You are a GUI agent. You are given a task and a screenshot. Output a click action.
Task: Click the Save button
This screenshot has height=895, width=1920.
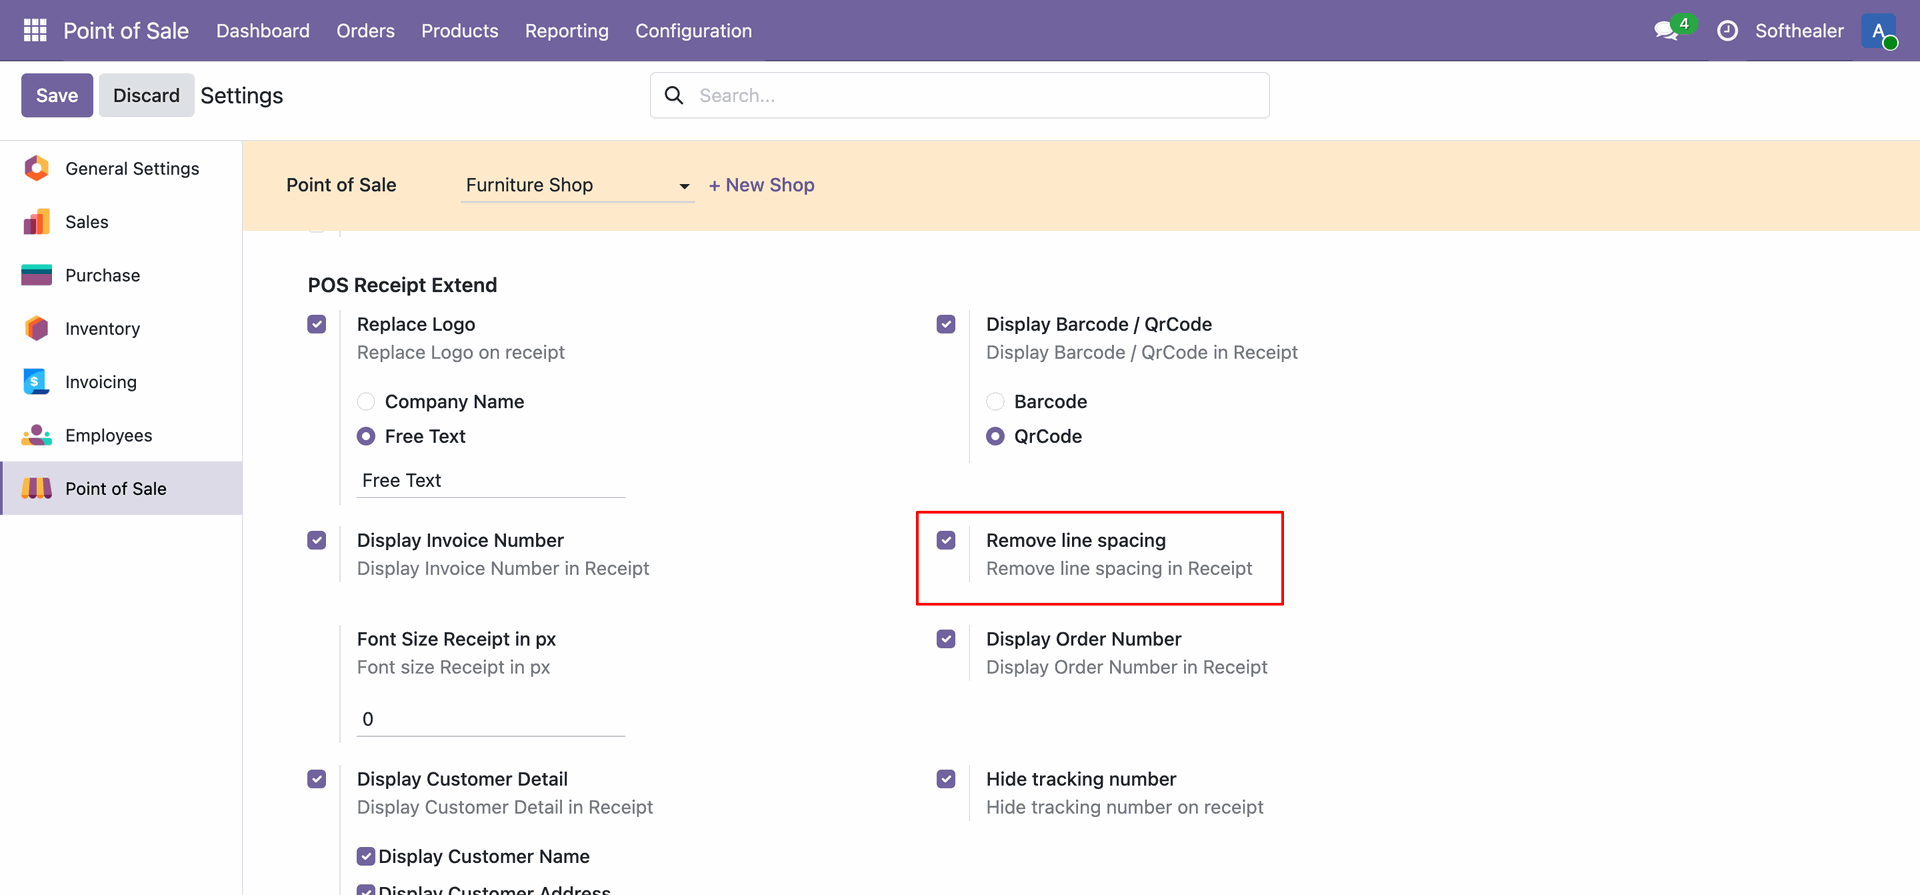[x=57, y=95]
